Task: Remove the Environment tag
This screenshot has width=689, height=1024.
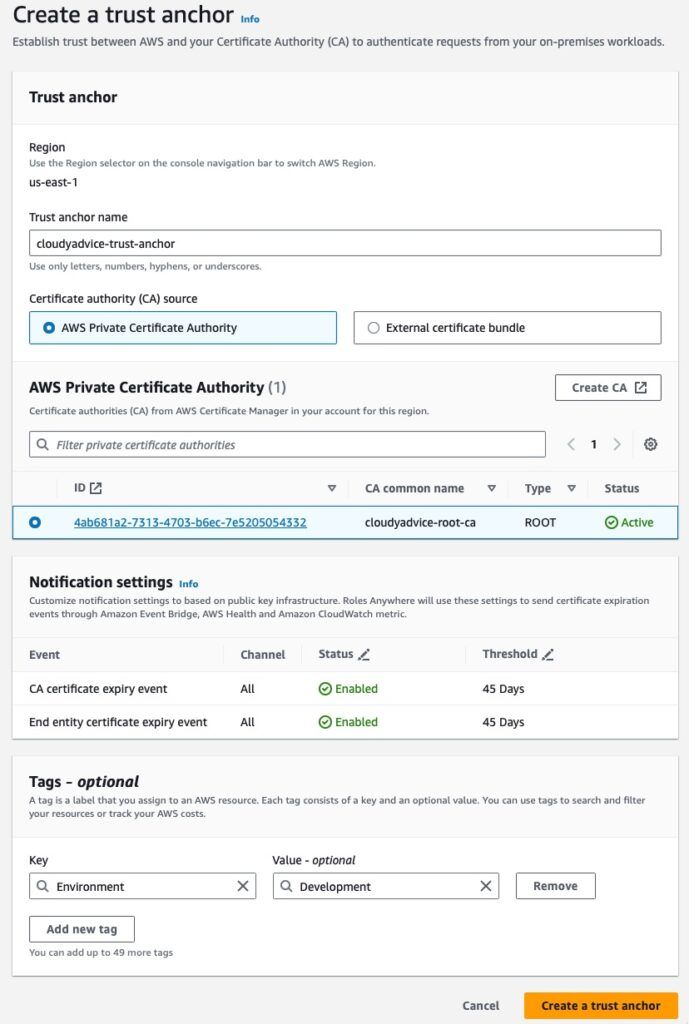Action: 556,886
